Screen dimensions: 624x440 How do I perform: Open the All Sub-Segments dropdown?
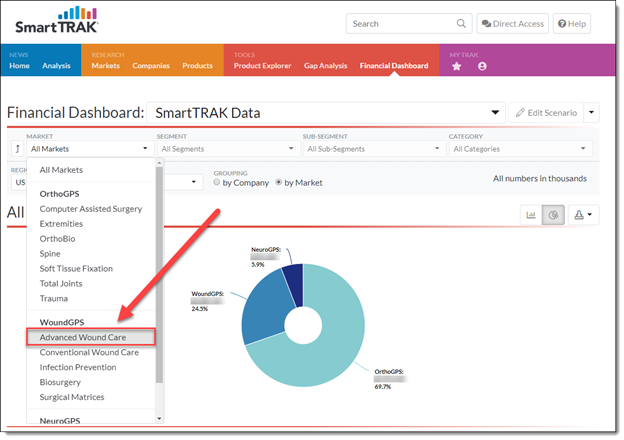[374, 149]
